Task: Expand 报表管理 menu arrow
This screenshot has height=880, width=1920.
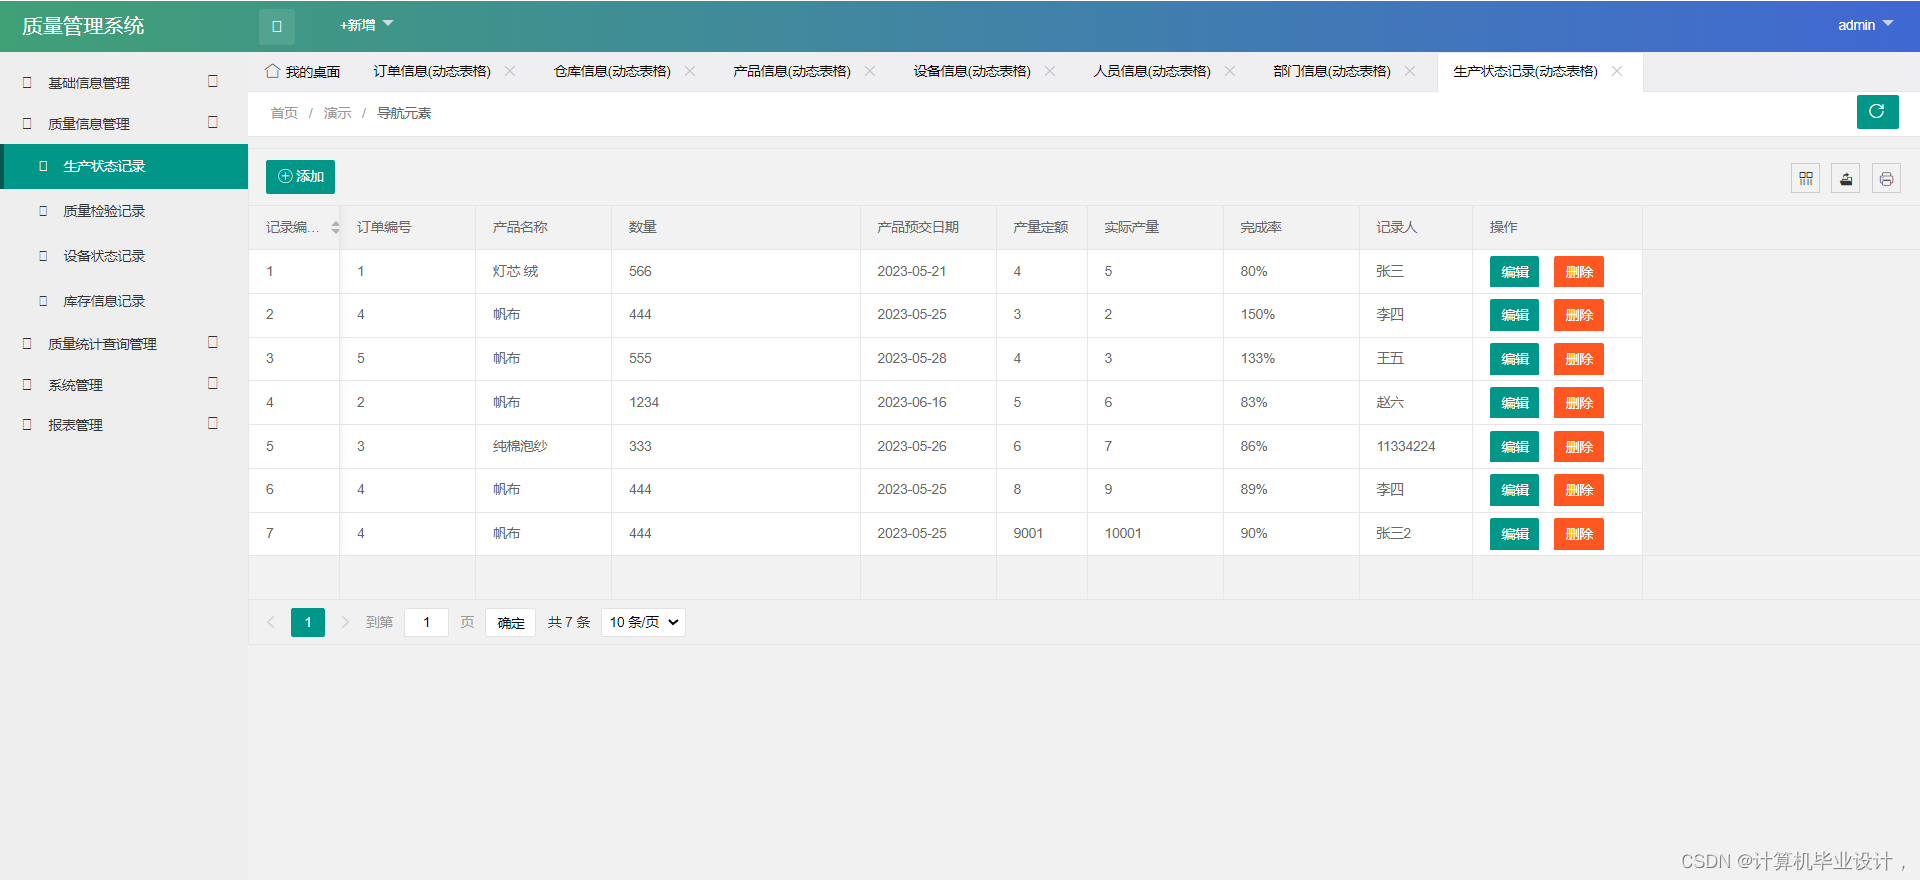Action: click(213, 423)
